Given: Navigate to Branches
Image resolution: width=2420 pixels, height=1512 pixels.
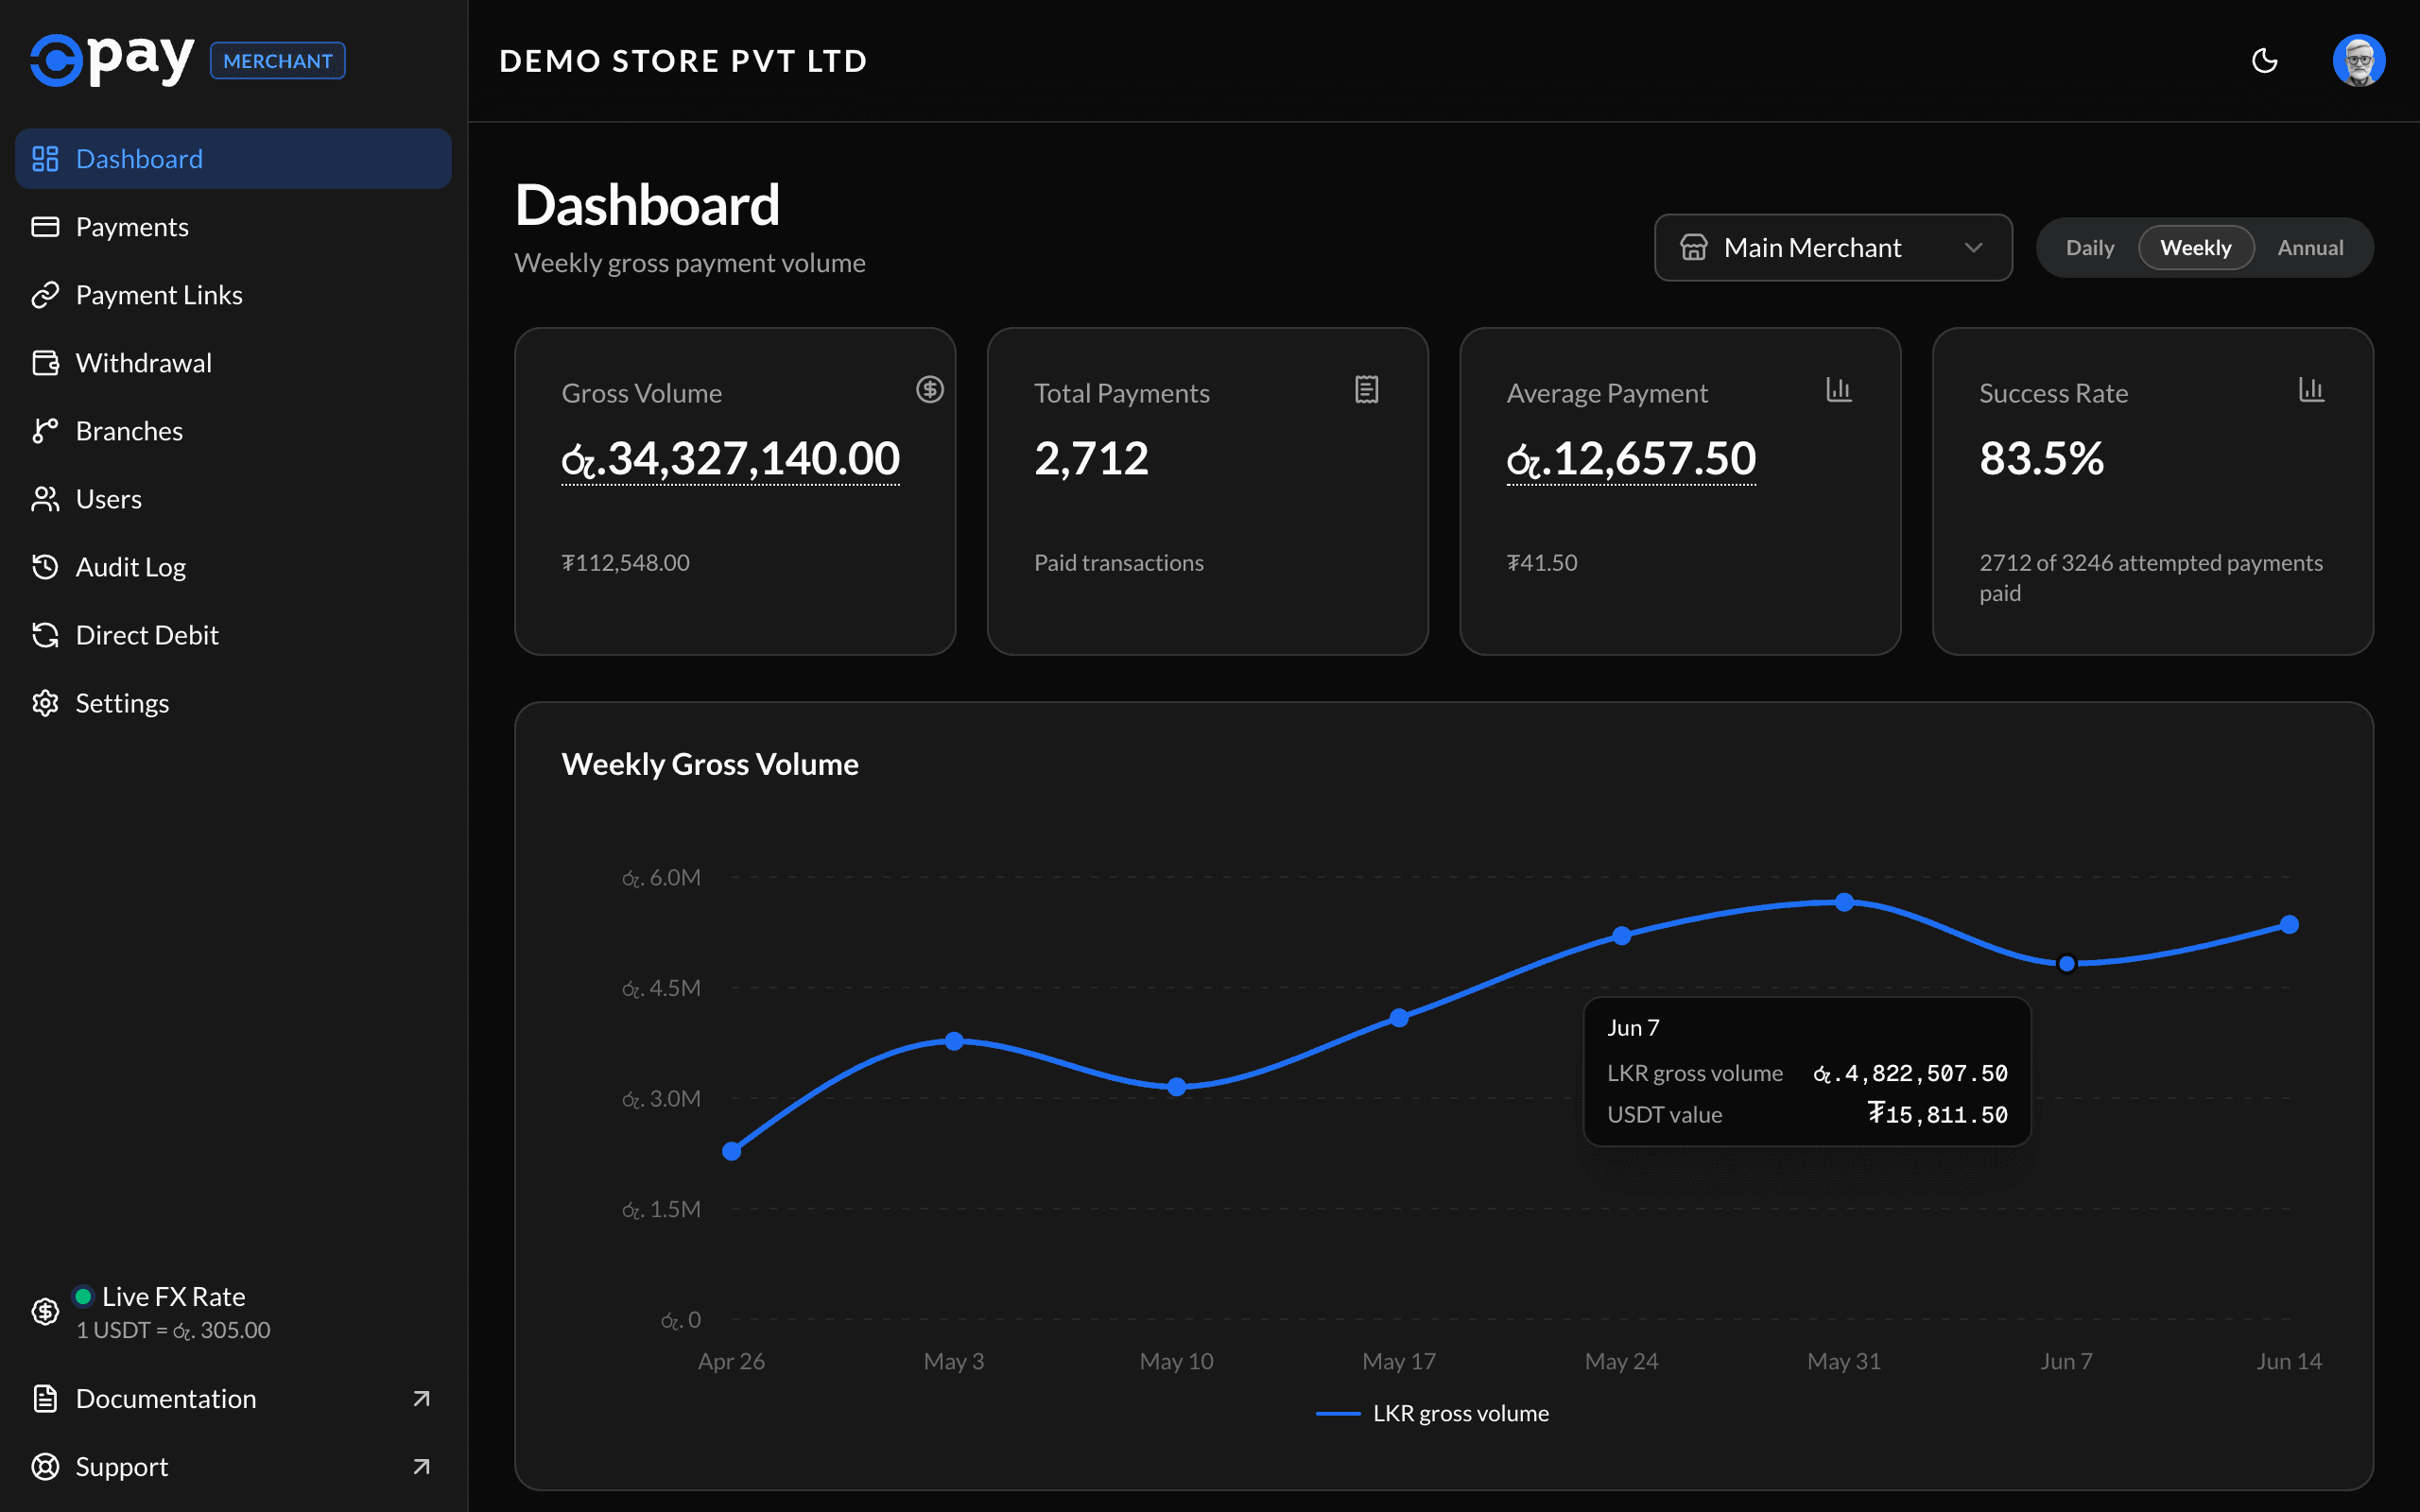Looking at the screenshot, I should (233, 431).
